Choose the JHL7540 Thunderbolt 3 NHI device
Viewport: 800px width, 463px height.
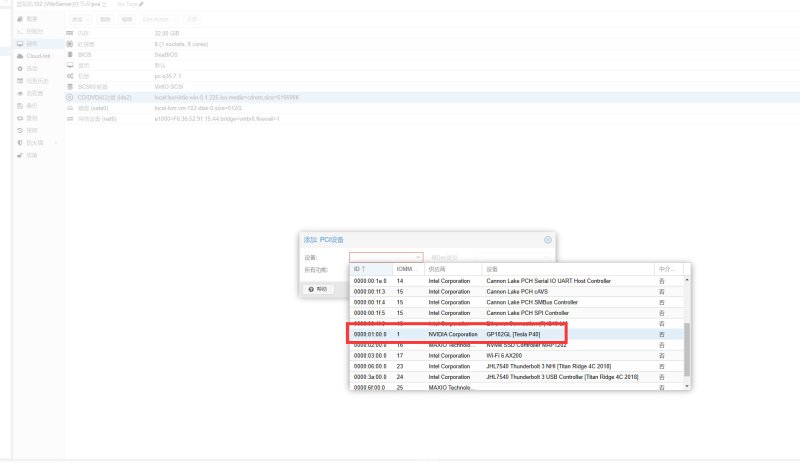coord(516,367)
